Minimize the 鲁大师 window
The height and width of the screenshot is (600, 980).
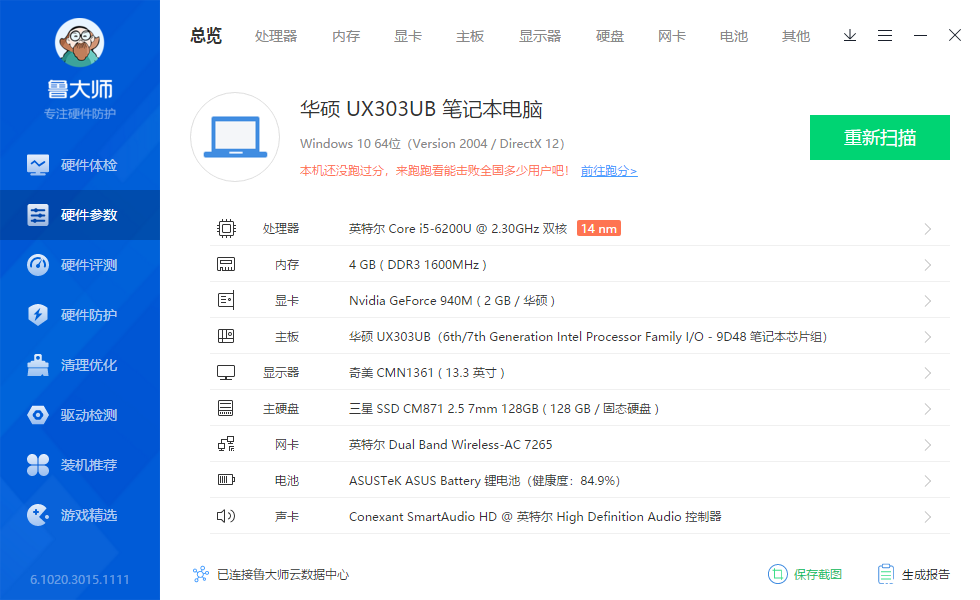(x=920, y=36)
